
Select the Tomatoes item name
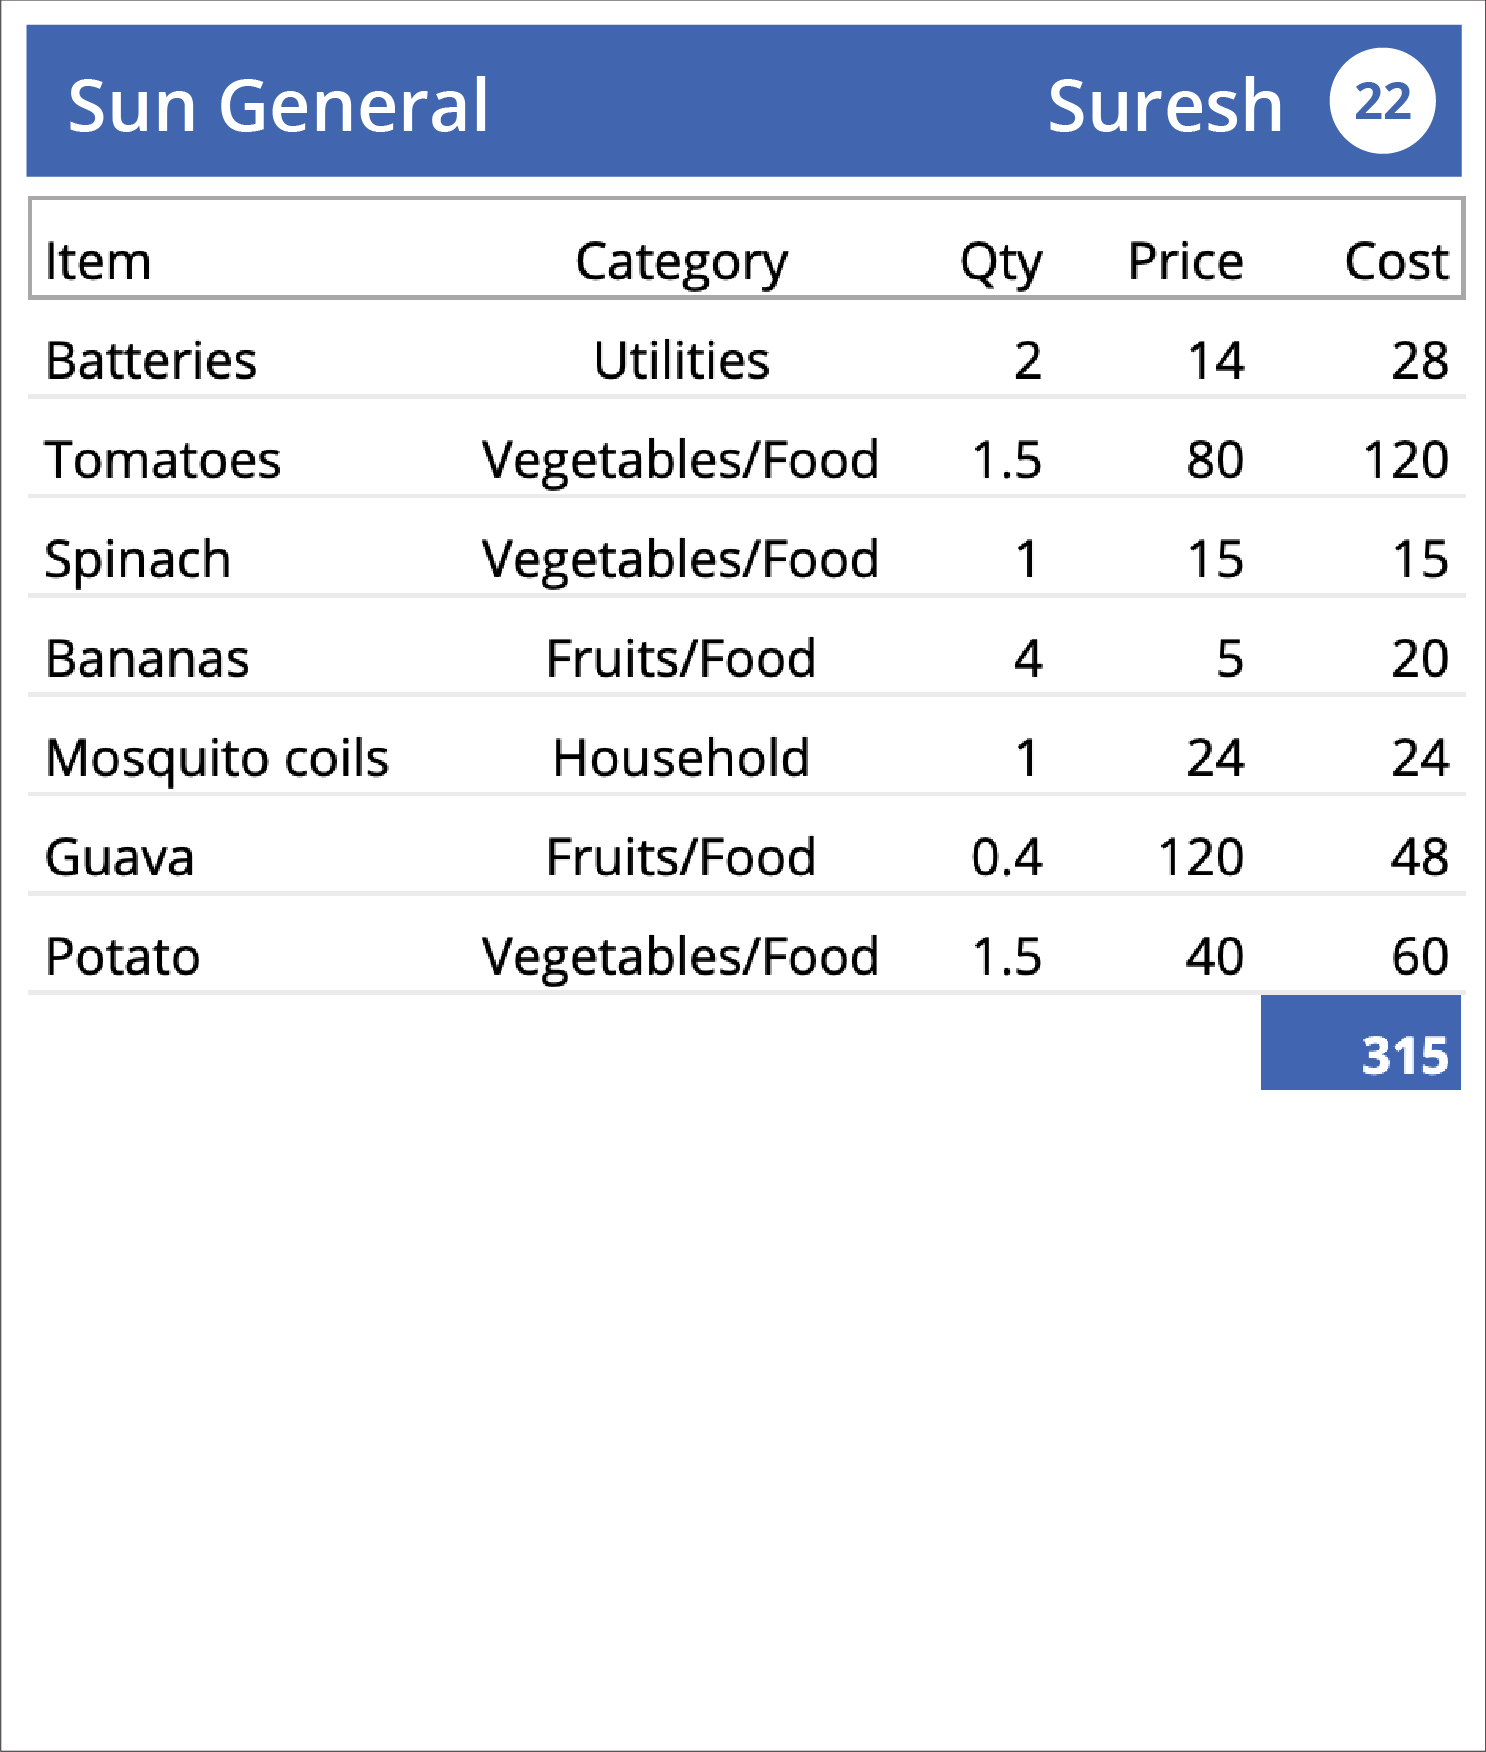click(x=163, y=460)
